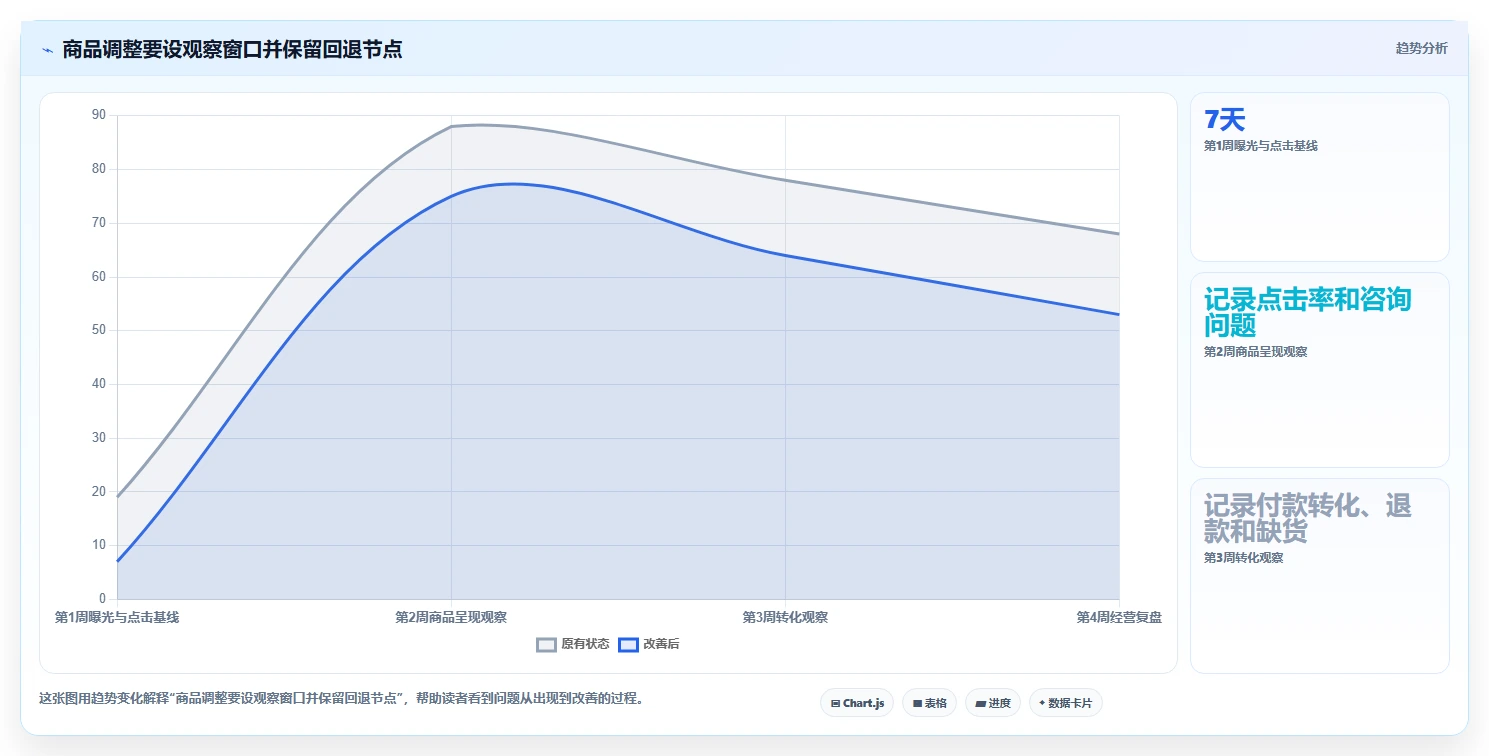Click the blue line point at week 3

(785, 255)
